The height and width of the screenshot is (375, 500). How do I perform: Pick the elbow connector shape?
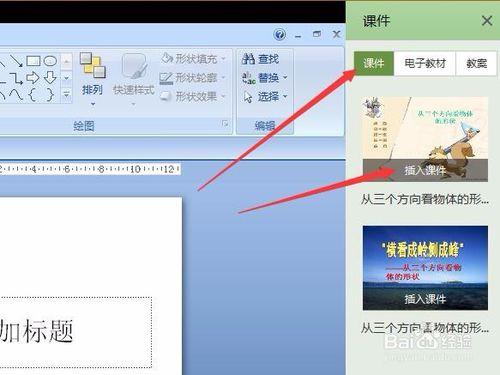click(15, 78)
